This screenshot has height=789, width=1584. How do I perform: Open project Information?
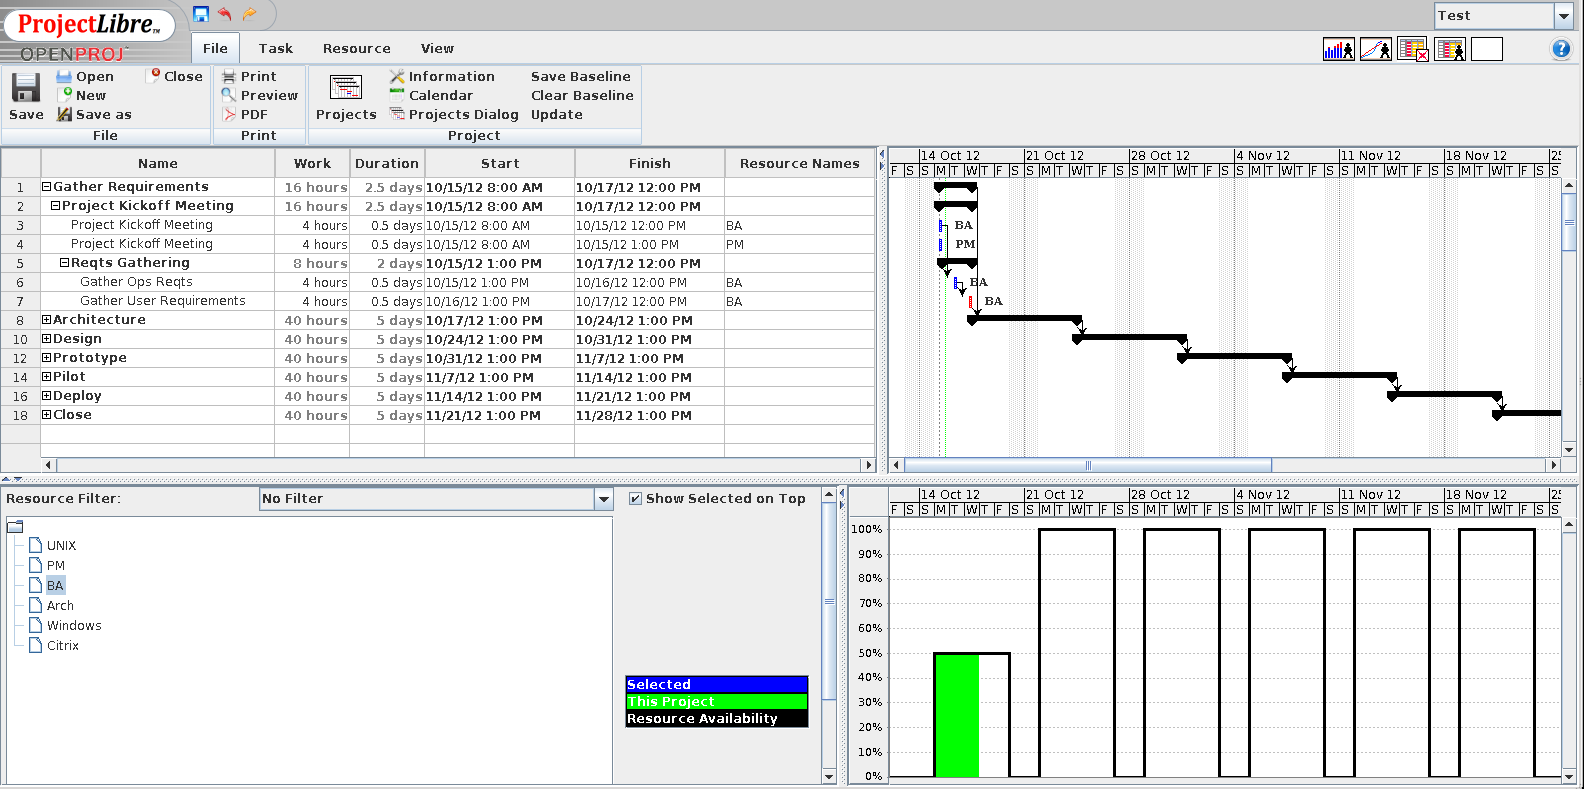(x=442, y=76)
